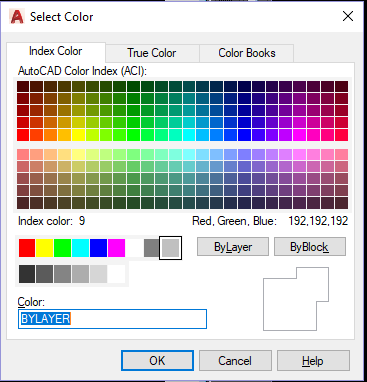Click the ByLayer color preview box
Screen dimensions: 367x382
coord(296,299)
